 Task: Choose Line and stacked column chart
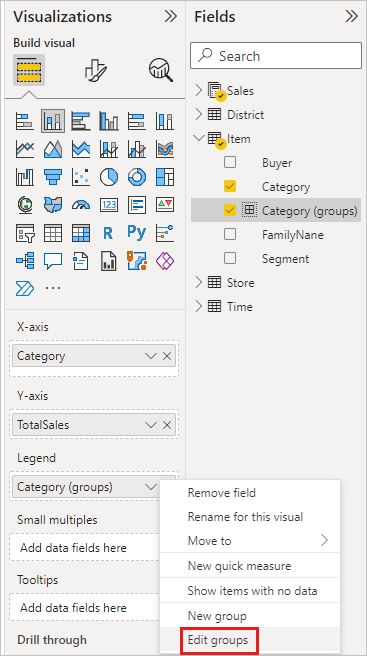[109, 149]
